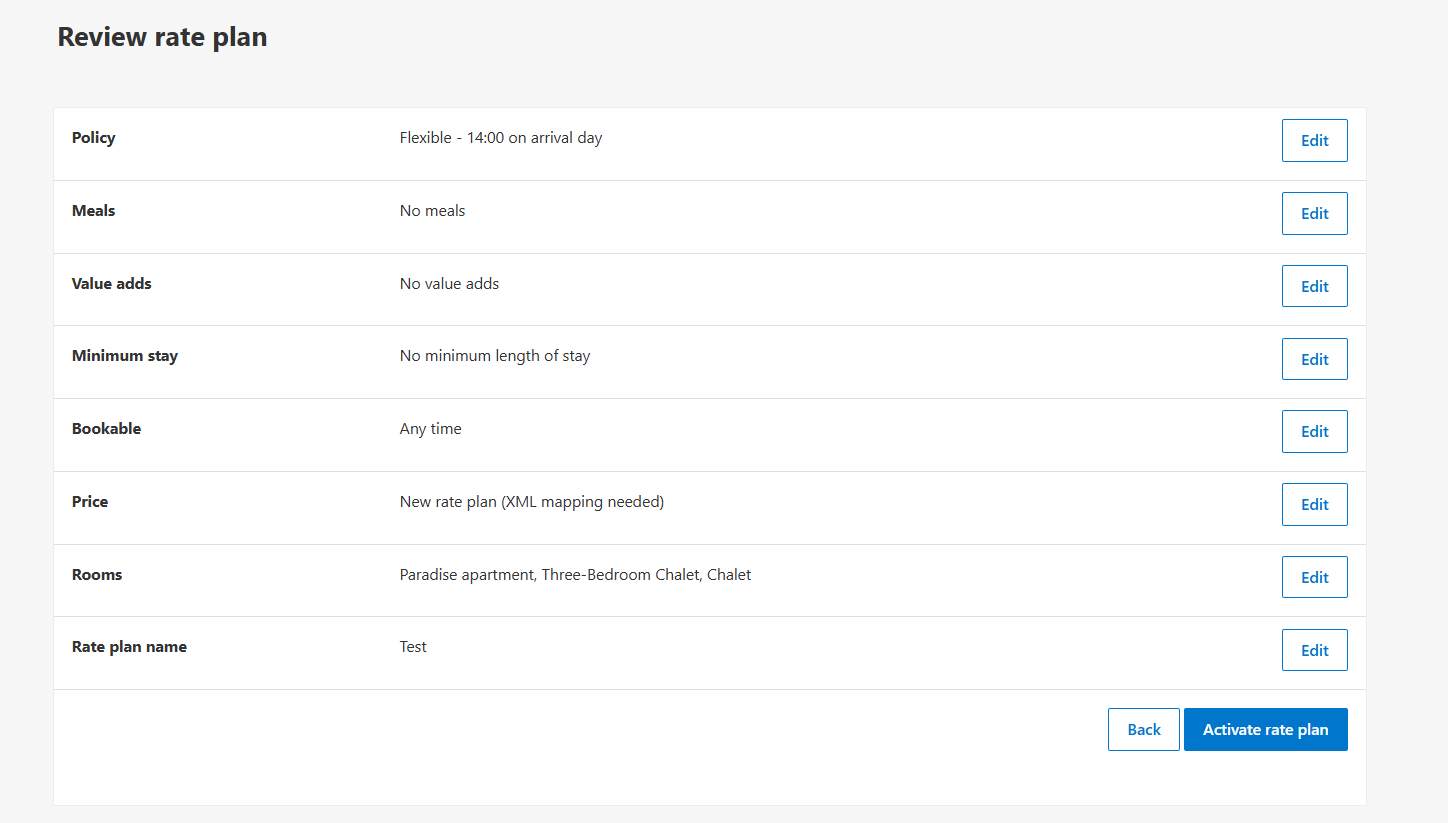Click the 'No meals' value
Image resolution: width=1448 pixels, height=823 pixels.
[x=432, y=211]
